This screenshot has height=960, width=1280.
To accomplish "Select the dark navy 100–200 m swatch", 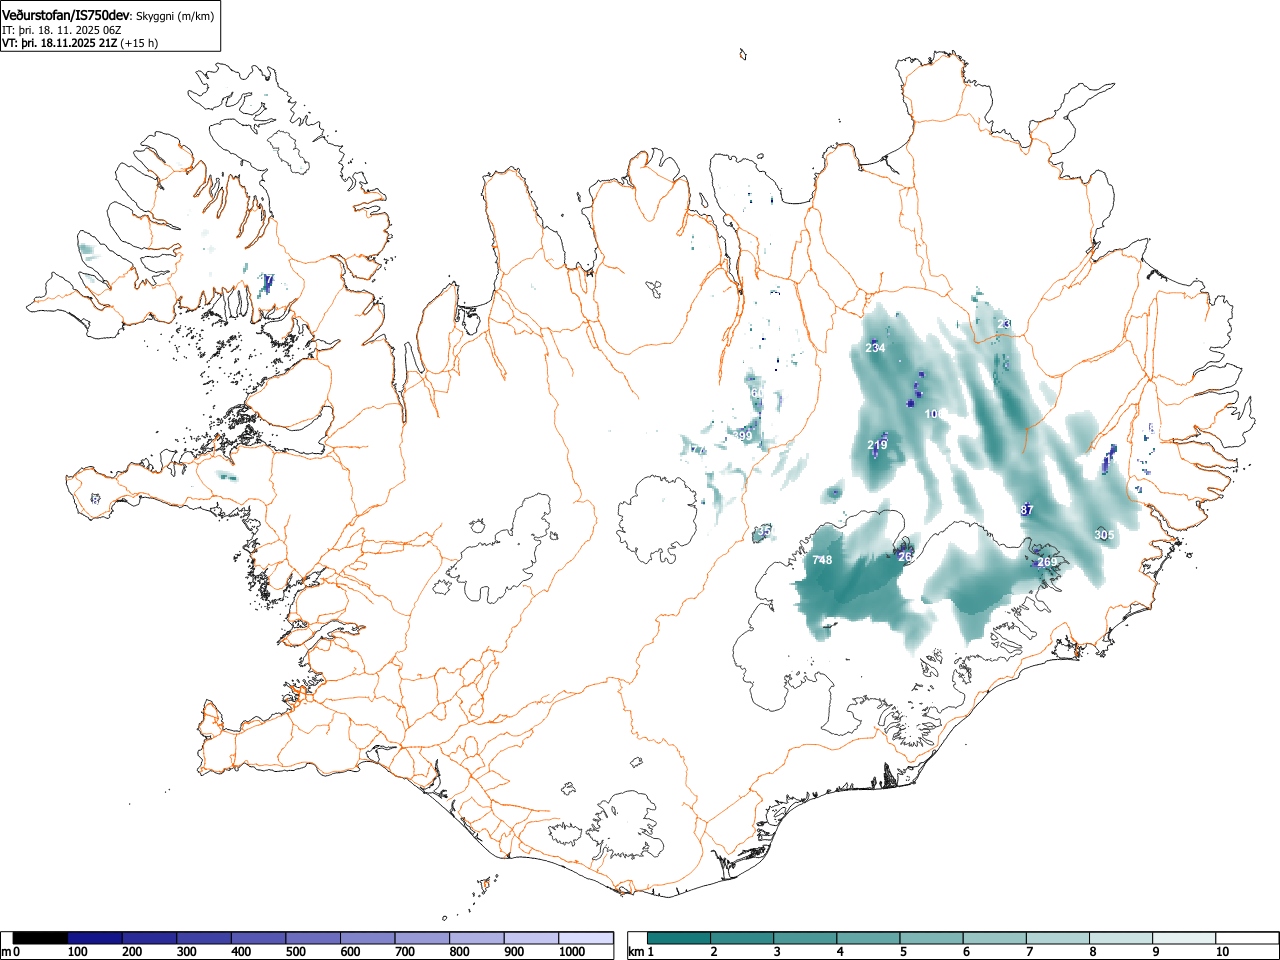I will (95, 938).
